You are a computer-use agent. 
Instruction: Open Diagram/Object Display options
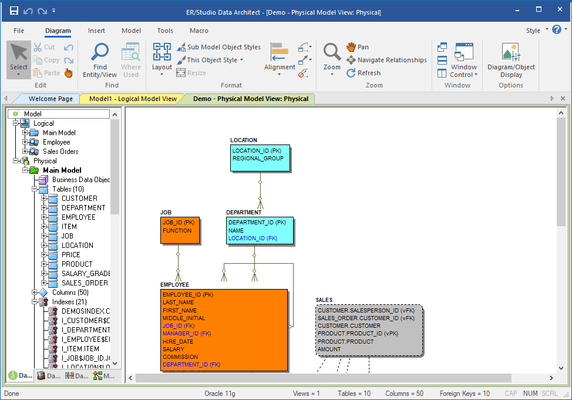[x=511, y=60]
